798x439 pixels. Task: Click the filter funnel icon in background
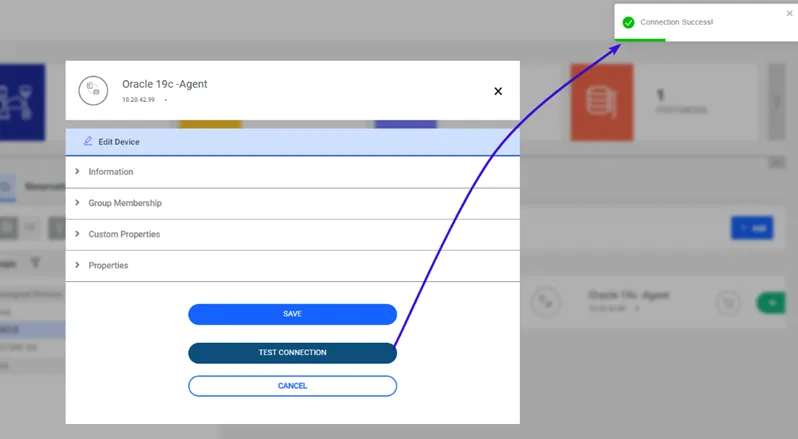pyautogui.click(x=35, y=263)
